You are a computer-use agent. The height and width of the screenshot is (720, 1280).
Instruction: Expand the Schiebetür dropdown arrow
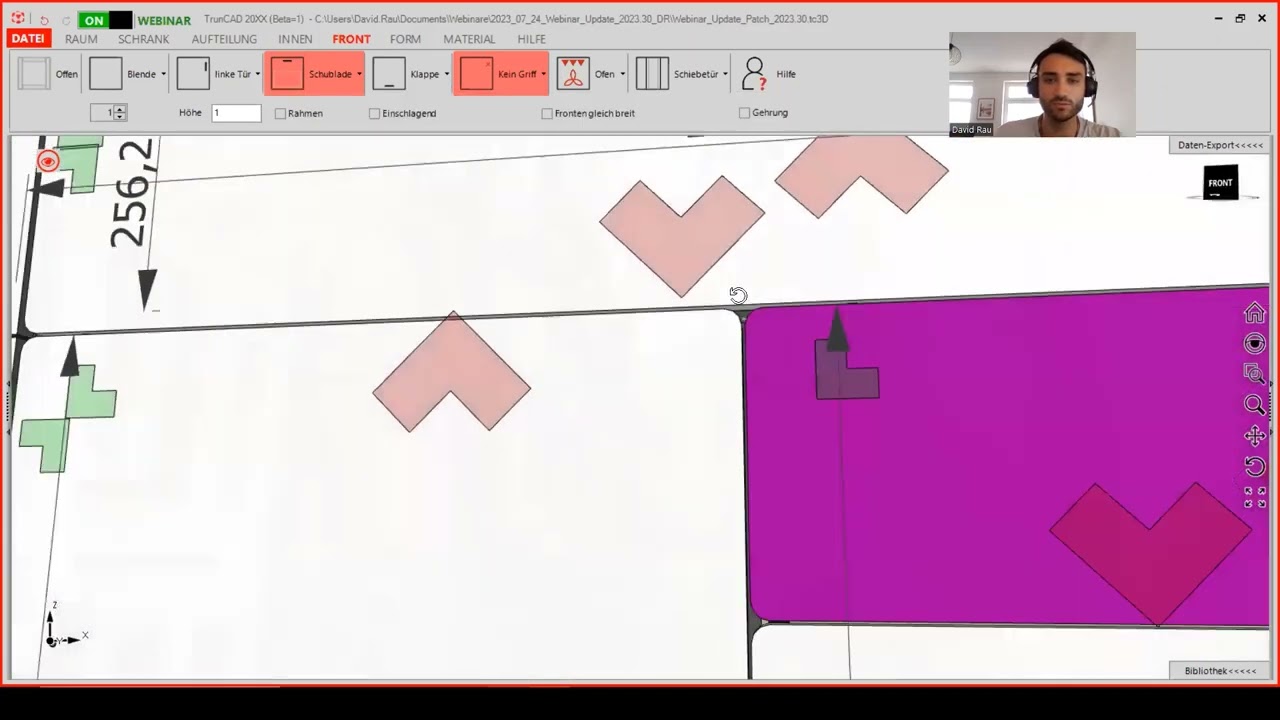[725, 74]
